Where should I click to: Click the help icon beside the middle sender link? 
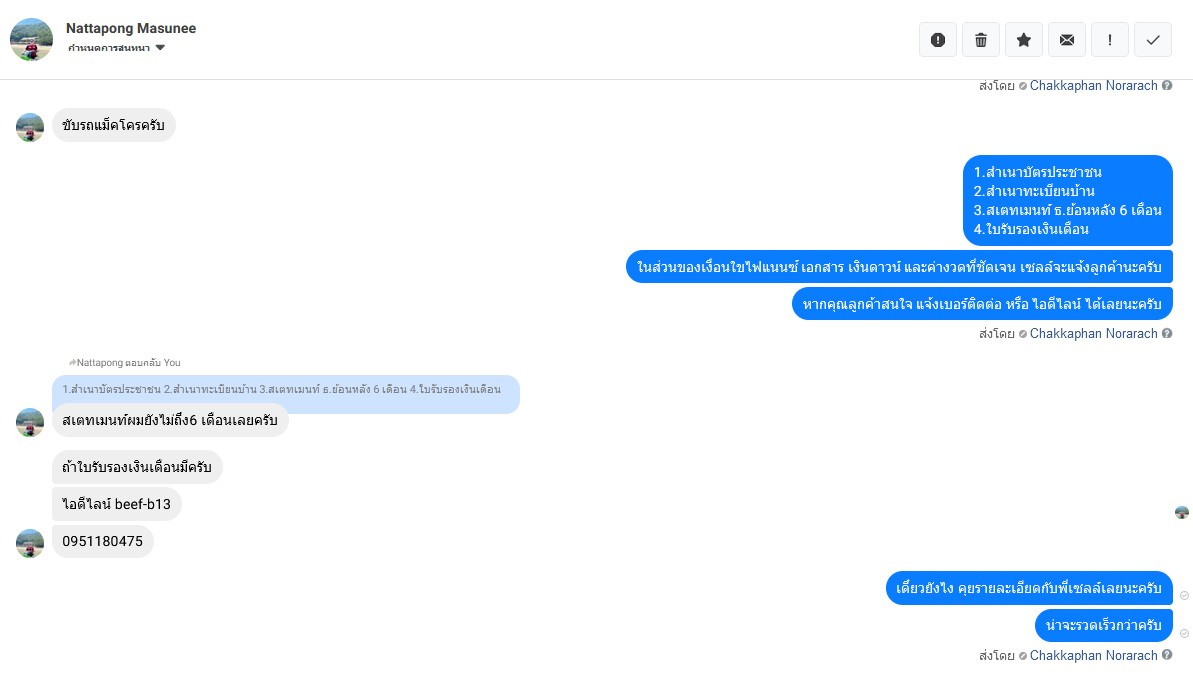click(x=1167, y=334)
